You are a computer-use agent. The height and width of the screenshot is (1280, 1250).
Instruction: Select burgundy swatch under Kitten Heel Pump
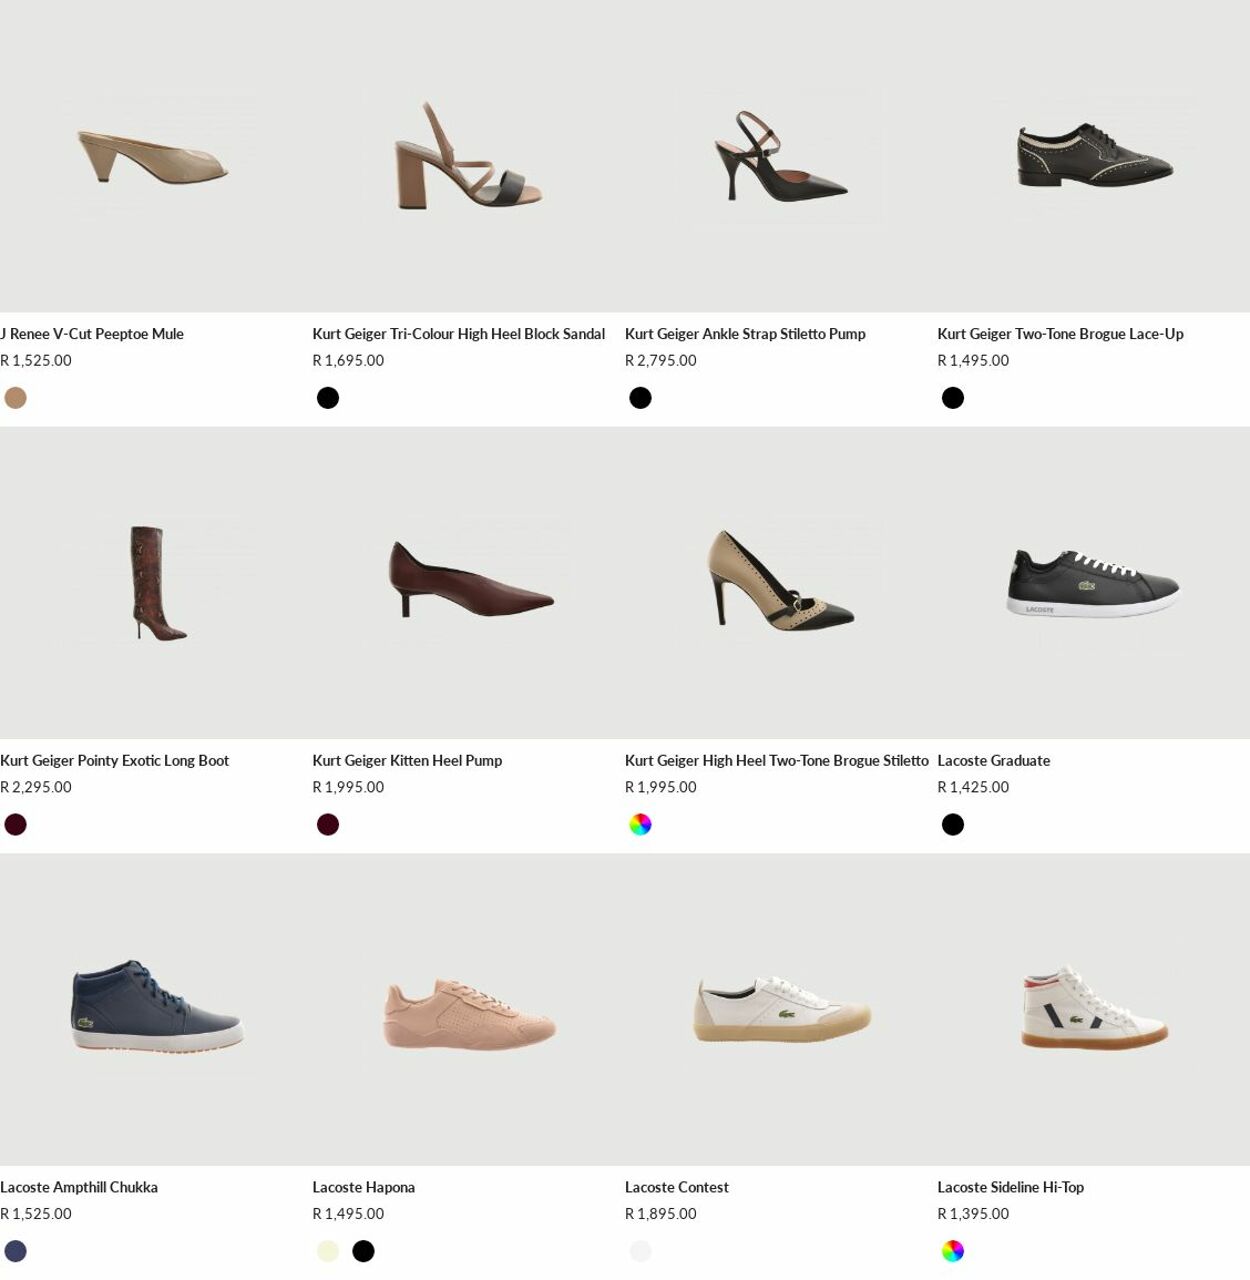[328, 825]
